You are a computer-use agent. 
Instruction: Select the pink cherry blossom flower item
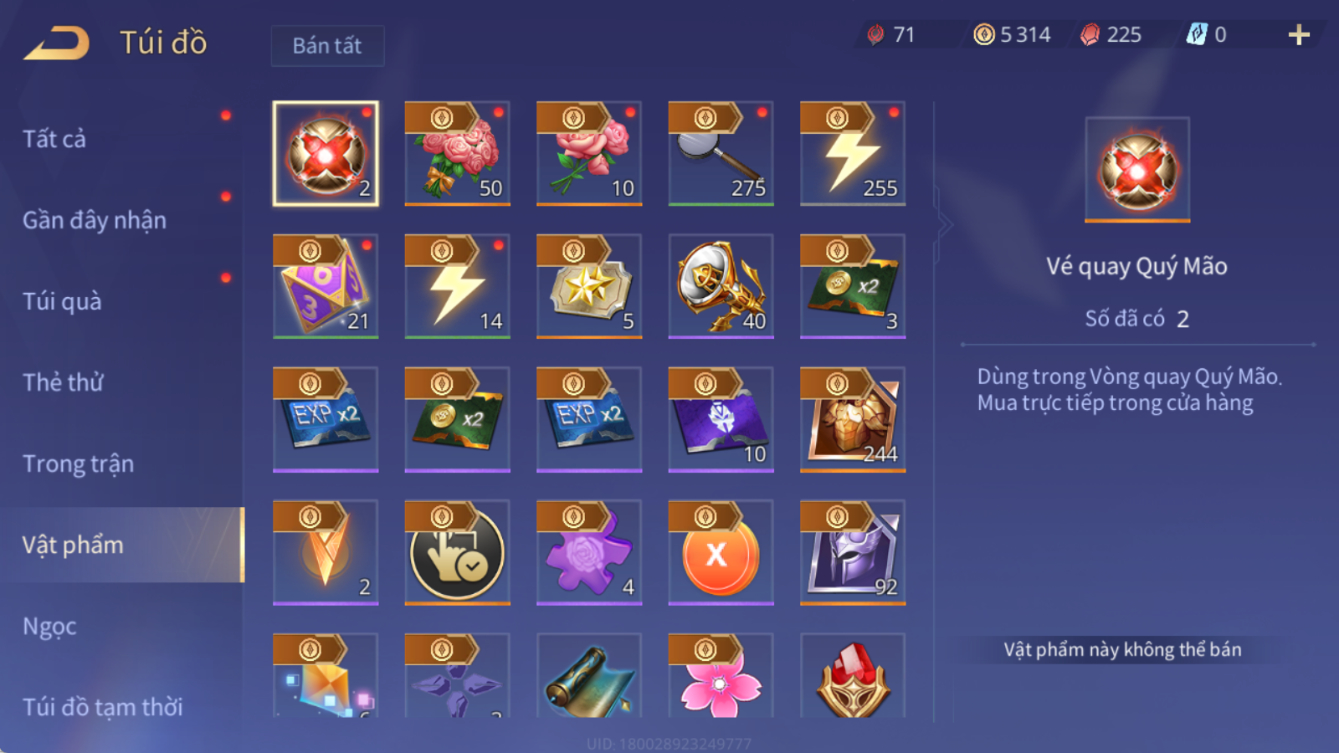(x=721, y=675)
